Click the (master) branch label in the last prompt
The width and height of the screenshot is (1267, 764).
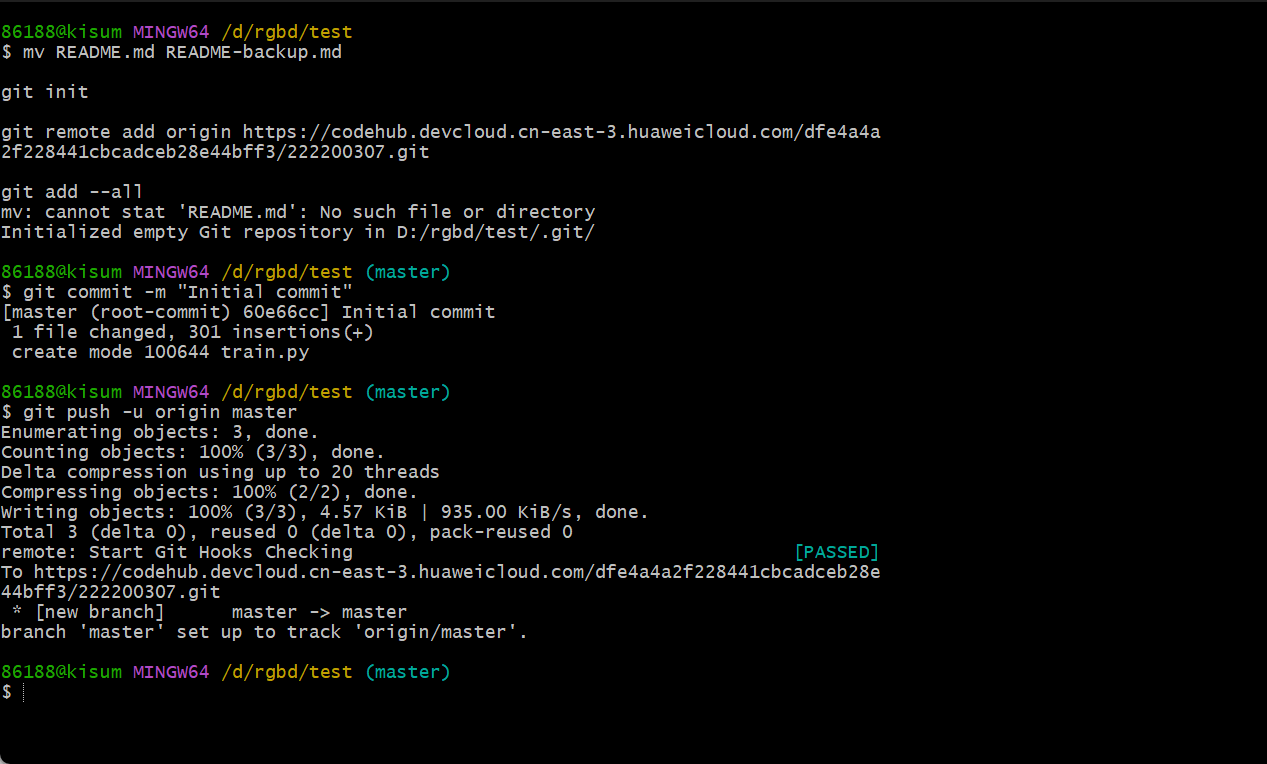pos(408,672)
